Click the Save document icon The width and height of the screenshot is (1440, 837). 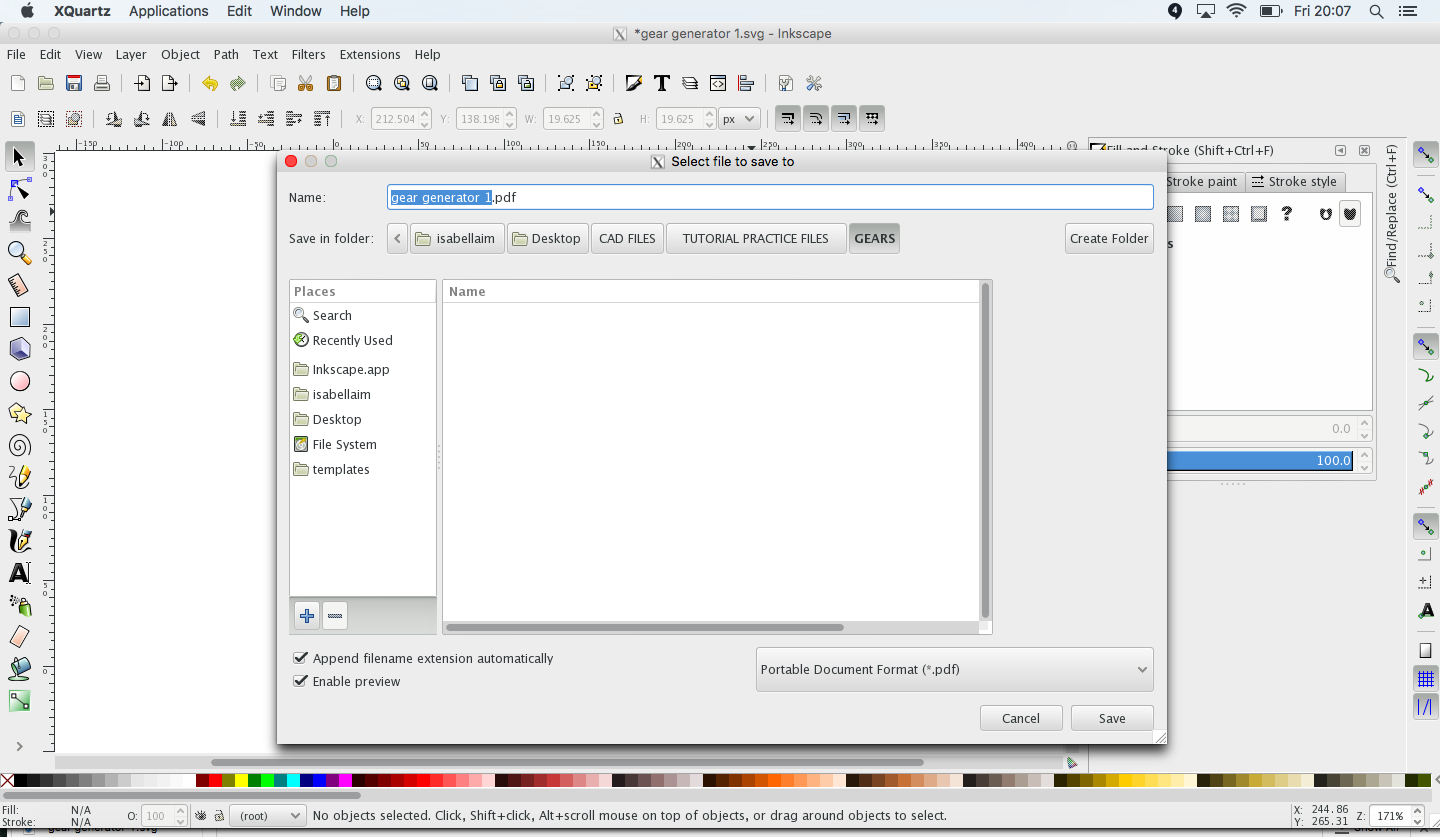74,83
